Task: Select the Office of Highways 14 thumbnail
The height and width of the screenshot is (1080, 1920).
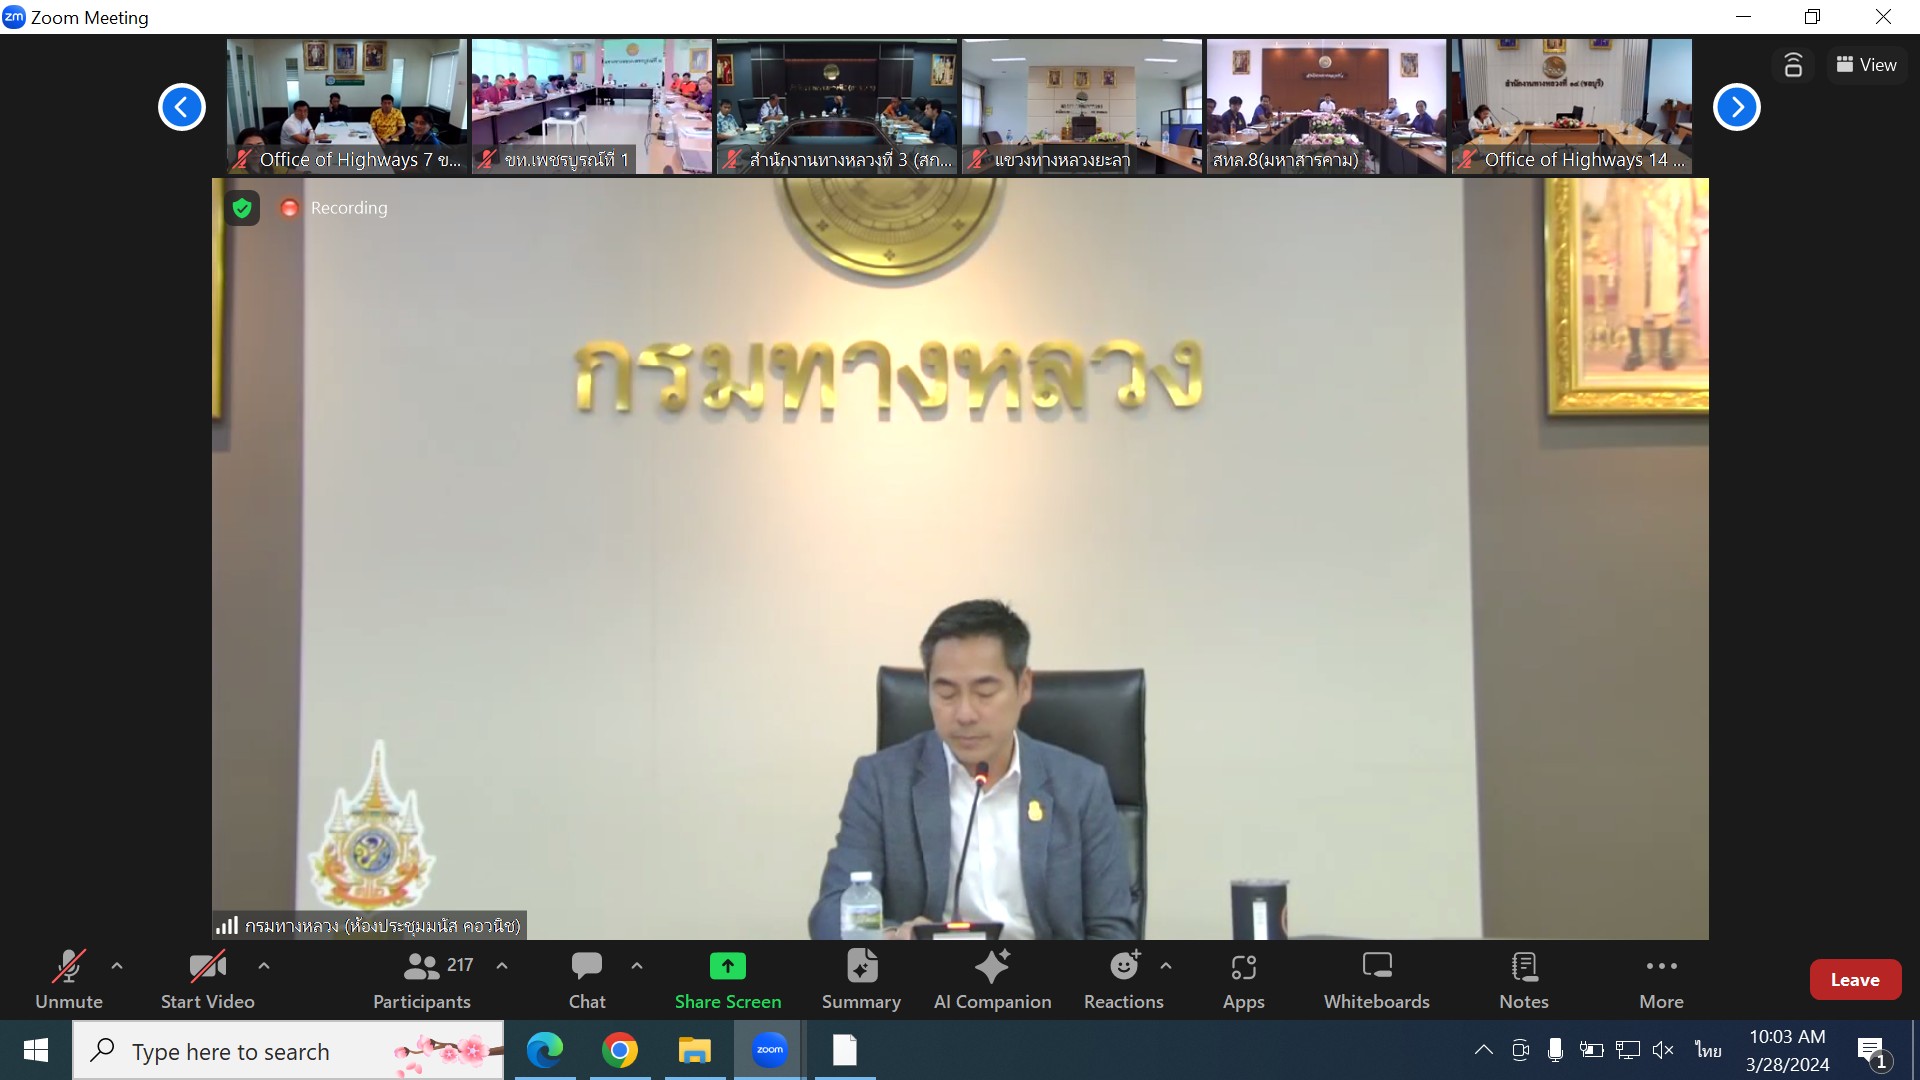Action: click(1571, 106)
